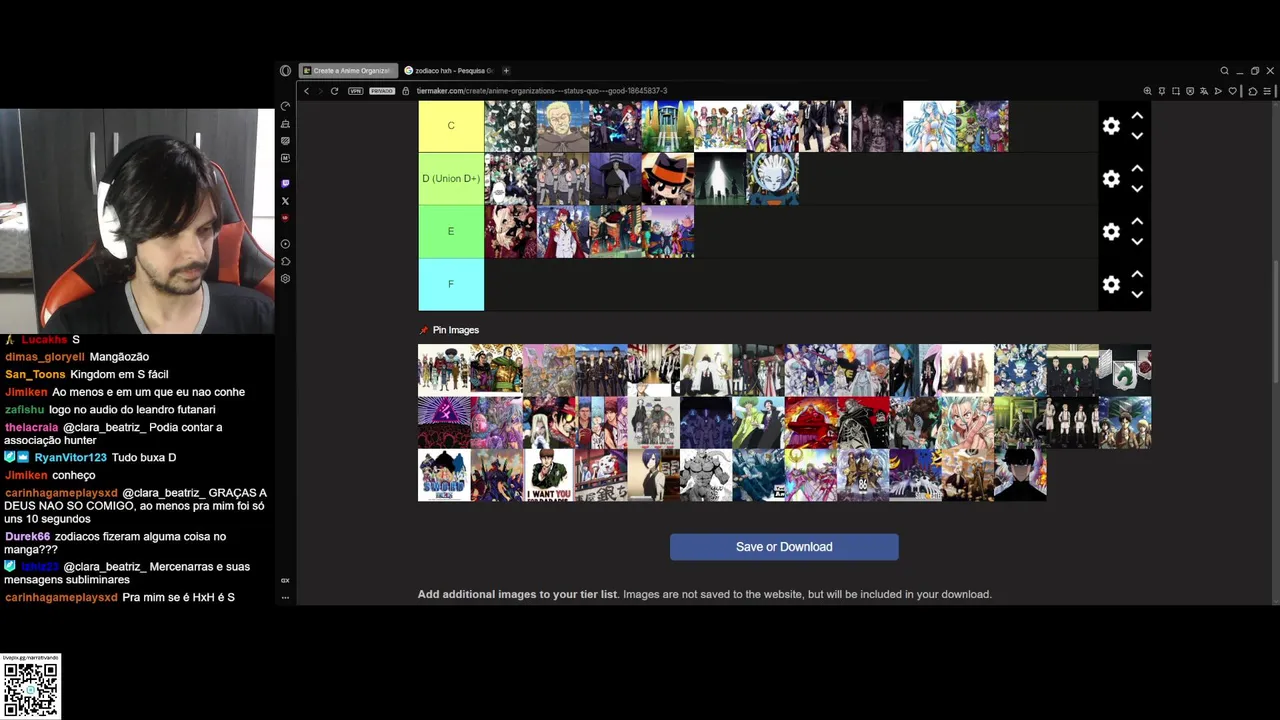Screen dimensions: 1280x720
Task: Move D (Union D+) row down
Action: tap(1137, 189)
